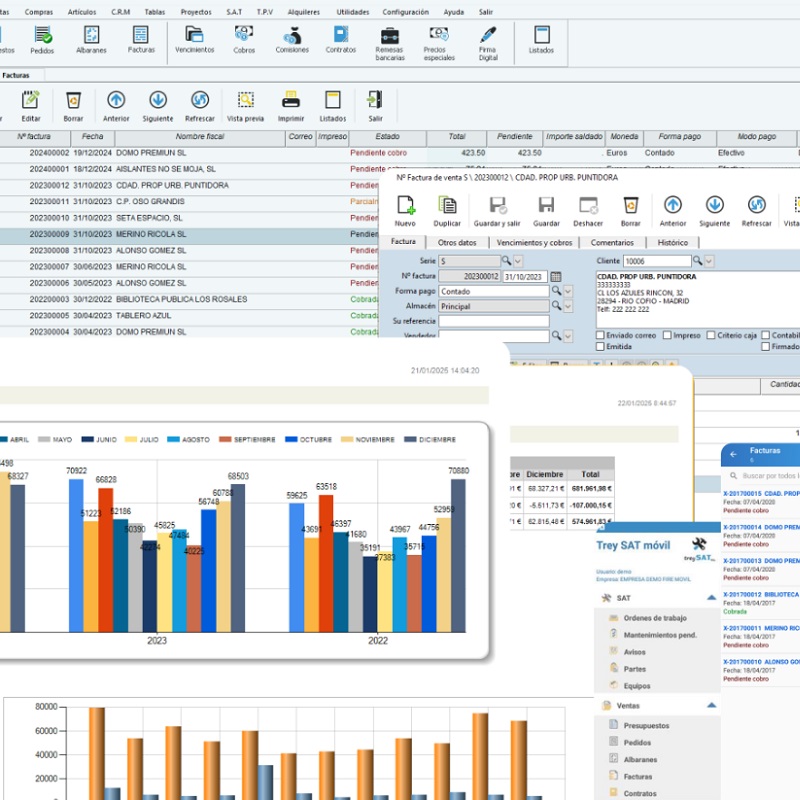Open the Vendedor dropdown arrow
Screen dimensions: 800x800
coord(568,336)
